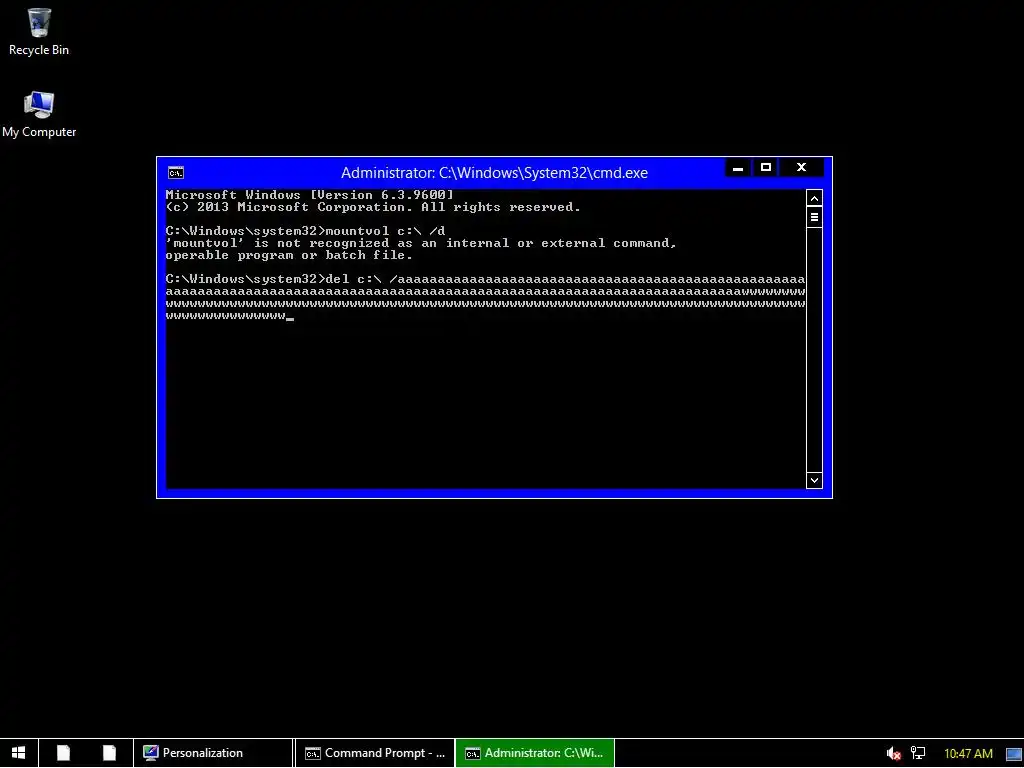Click the 'is not recognized' error line
Image resolution: width=1024 pixels, height=768 pixels.
coord(421,243)
